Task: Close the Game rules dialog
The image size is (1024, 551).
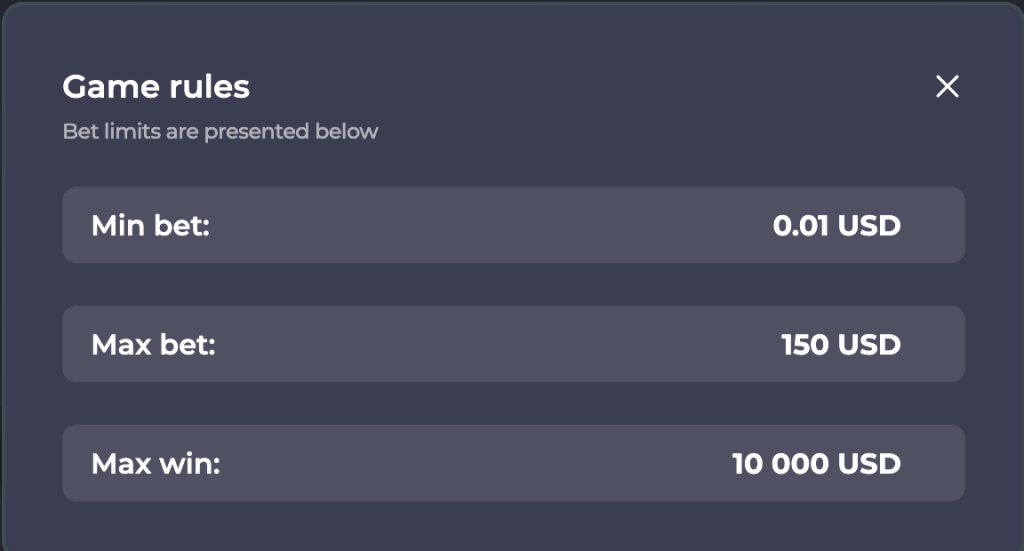Action: click(x=947, y=87)
